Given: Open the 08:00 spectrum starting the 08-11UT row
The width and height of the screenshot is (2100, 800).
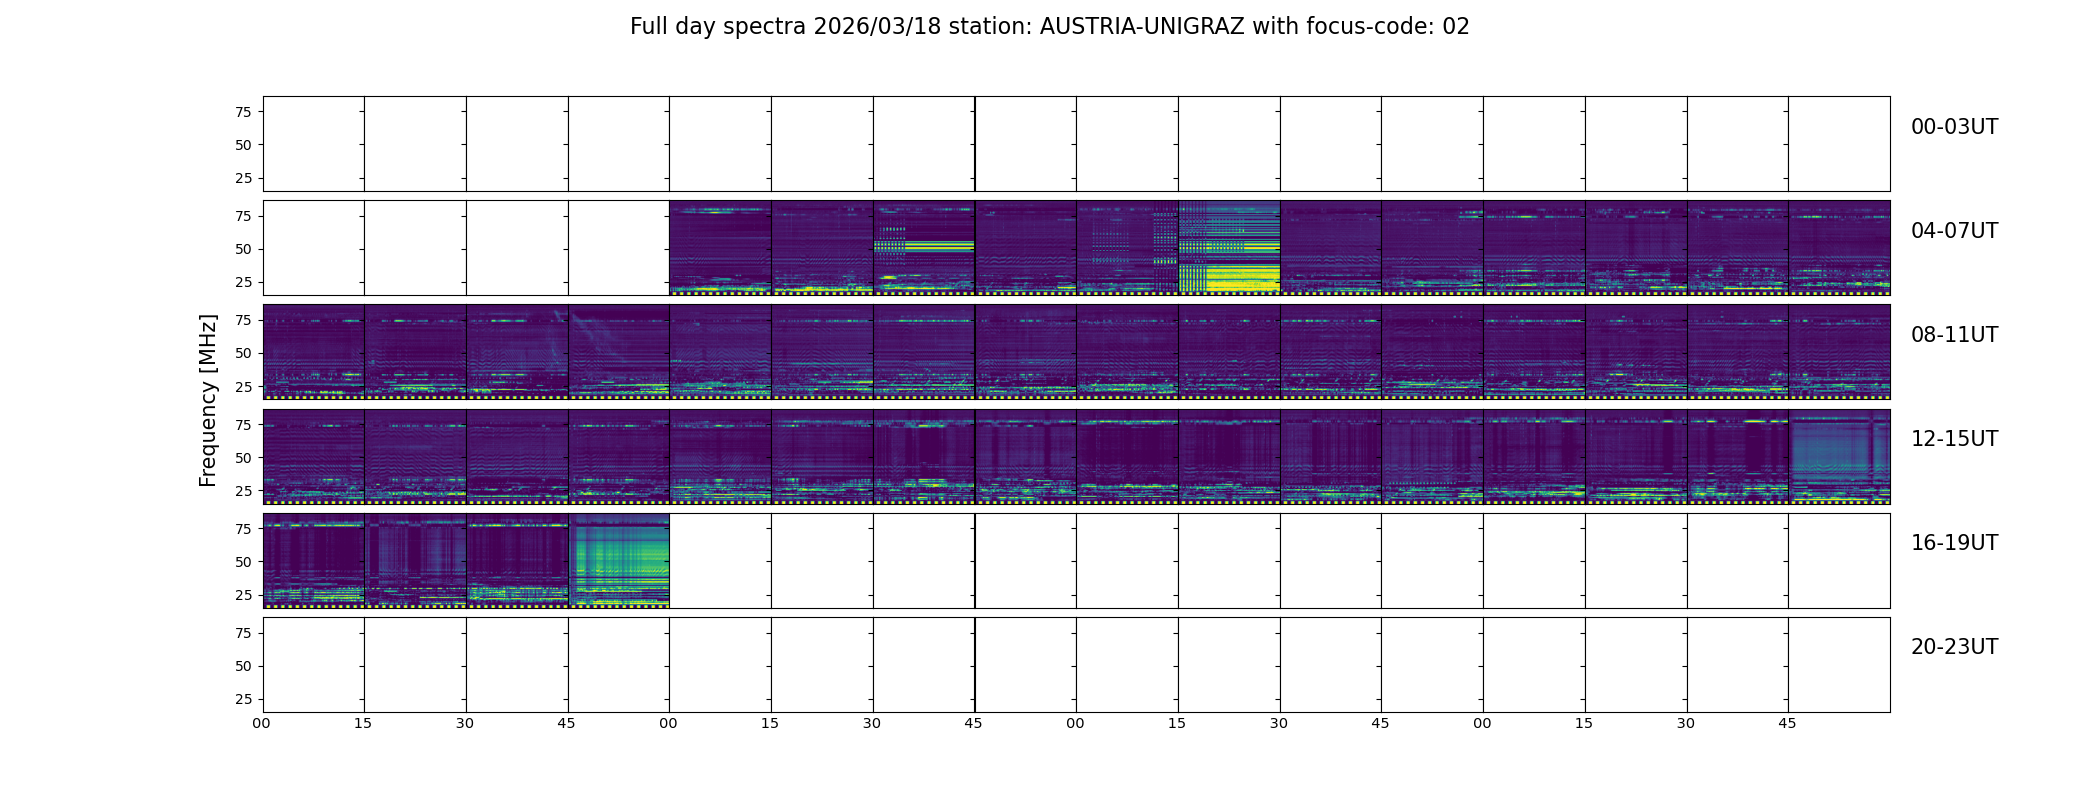Looking at the screenshot, I should coord(313,352).
